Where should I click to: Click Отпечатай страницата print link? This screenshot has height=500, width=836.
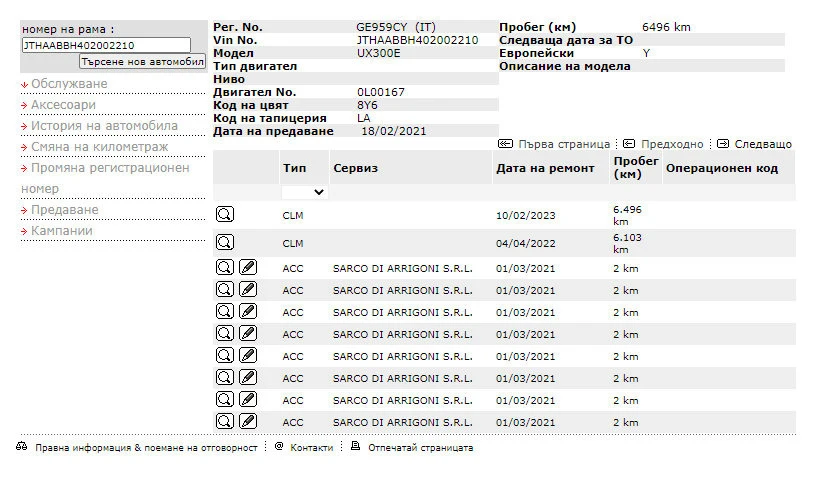pyautogui.click(x=420, y=448)
